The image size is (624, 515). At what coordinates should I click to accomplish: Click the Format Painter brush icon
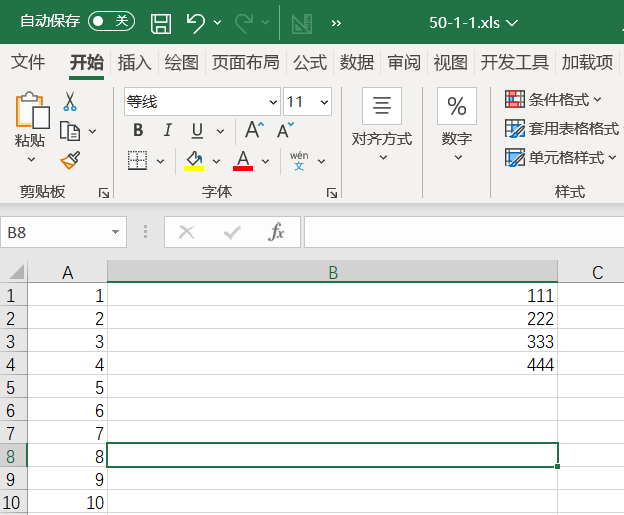click(x=70, y=160)
